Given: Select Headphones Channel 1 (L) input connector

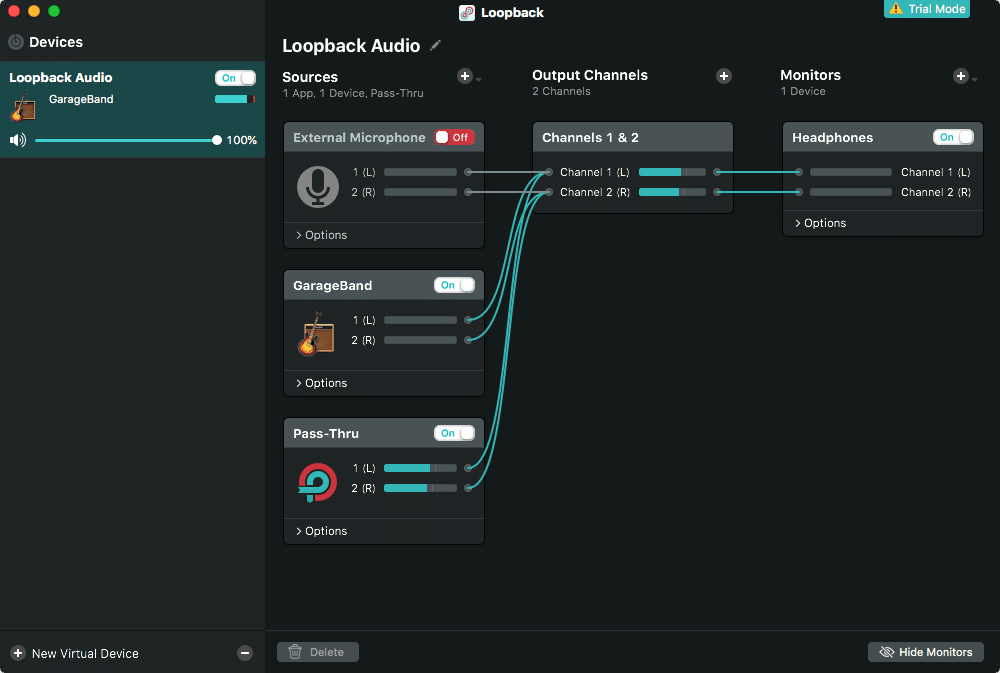Looking at the screenshot, I should [798, 172].
